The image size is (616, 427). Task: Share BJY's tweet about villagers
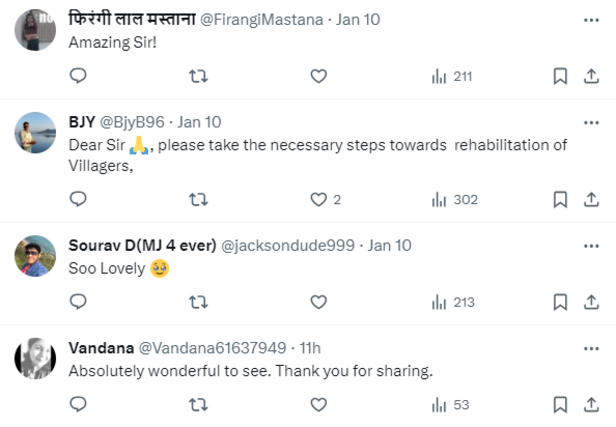(x=590, y=200)
